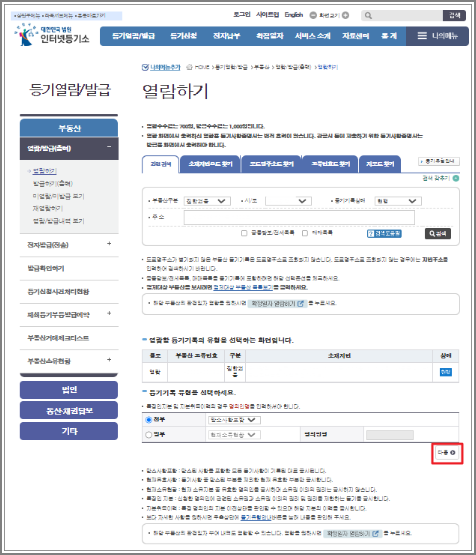Image resolution: width=476 pixels, height=555 pixels.
Task: Open the 부동산구분 dropdown
Action: click(x=207, y=201)
